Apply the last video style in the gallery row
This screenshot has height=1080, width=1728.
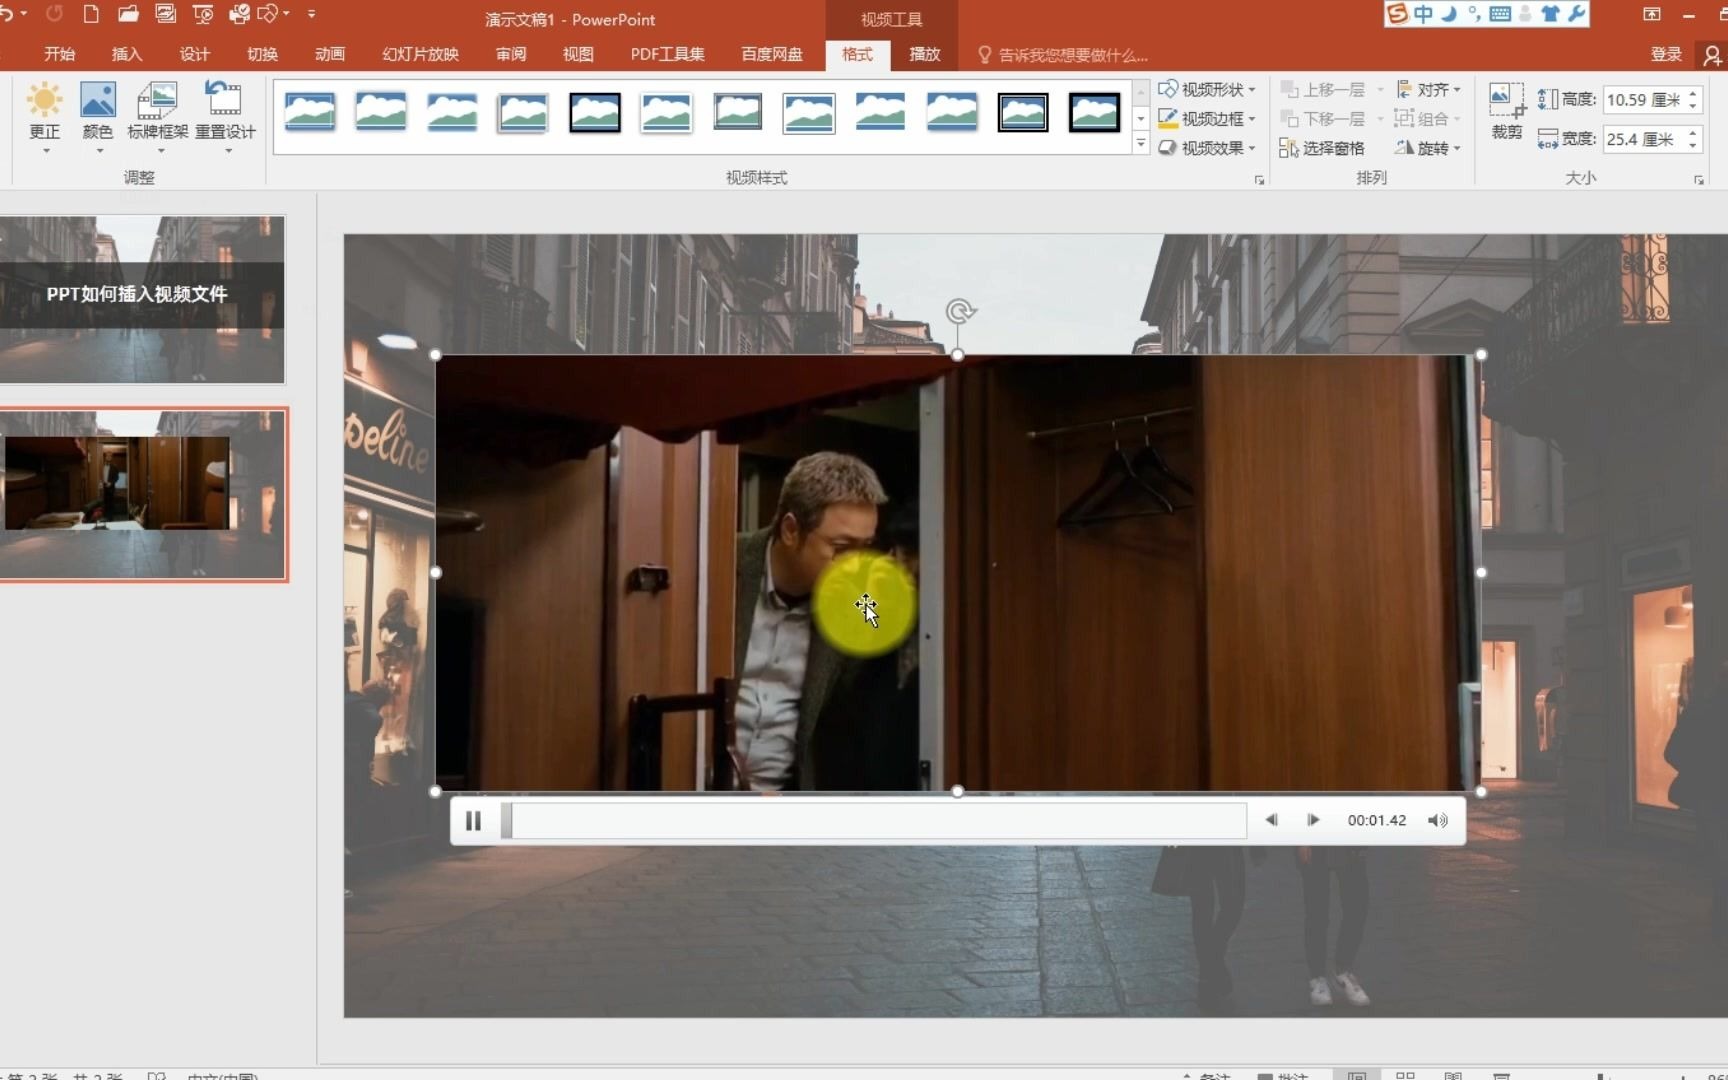(1094, 112)
